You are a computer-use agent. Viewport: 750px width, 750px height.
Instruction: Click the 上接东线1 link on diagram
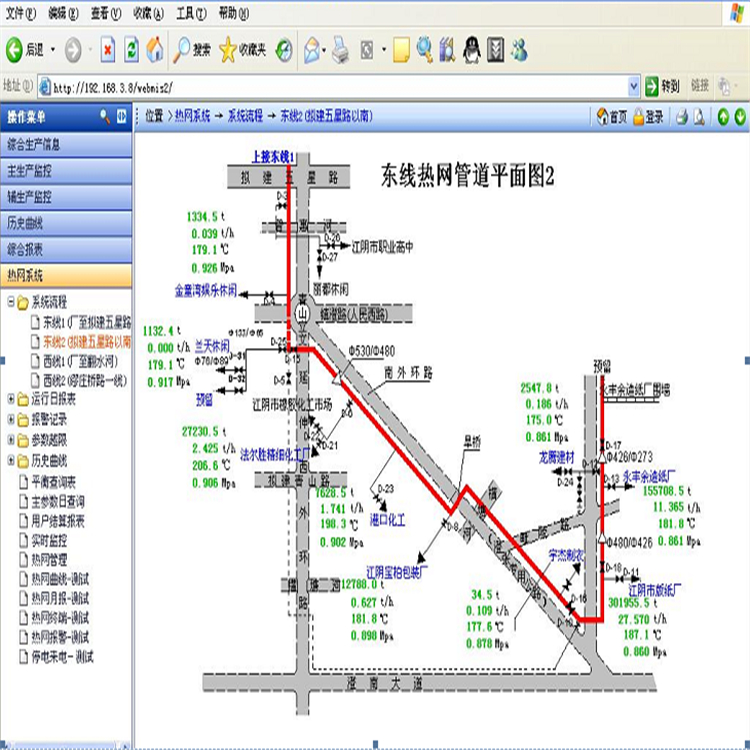[x=272, y=156]
